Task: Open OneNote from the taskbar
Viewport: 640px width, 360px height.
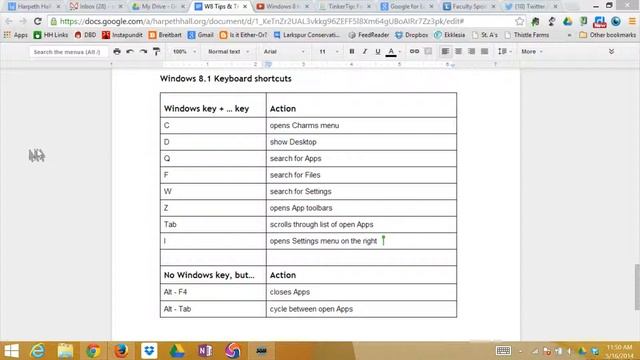Action: click(x=205, y=351)
